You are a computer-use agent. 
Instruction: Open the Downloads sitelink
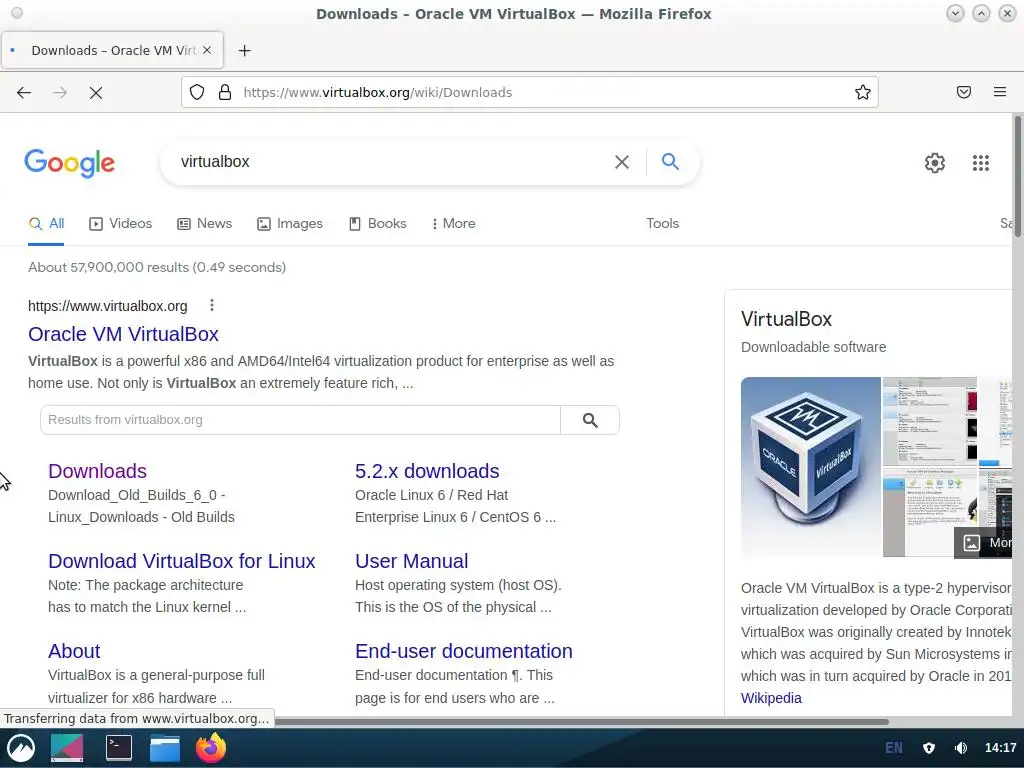[97, 471]
